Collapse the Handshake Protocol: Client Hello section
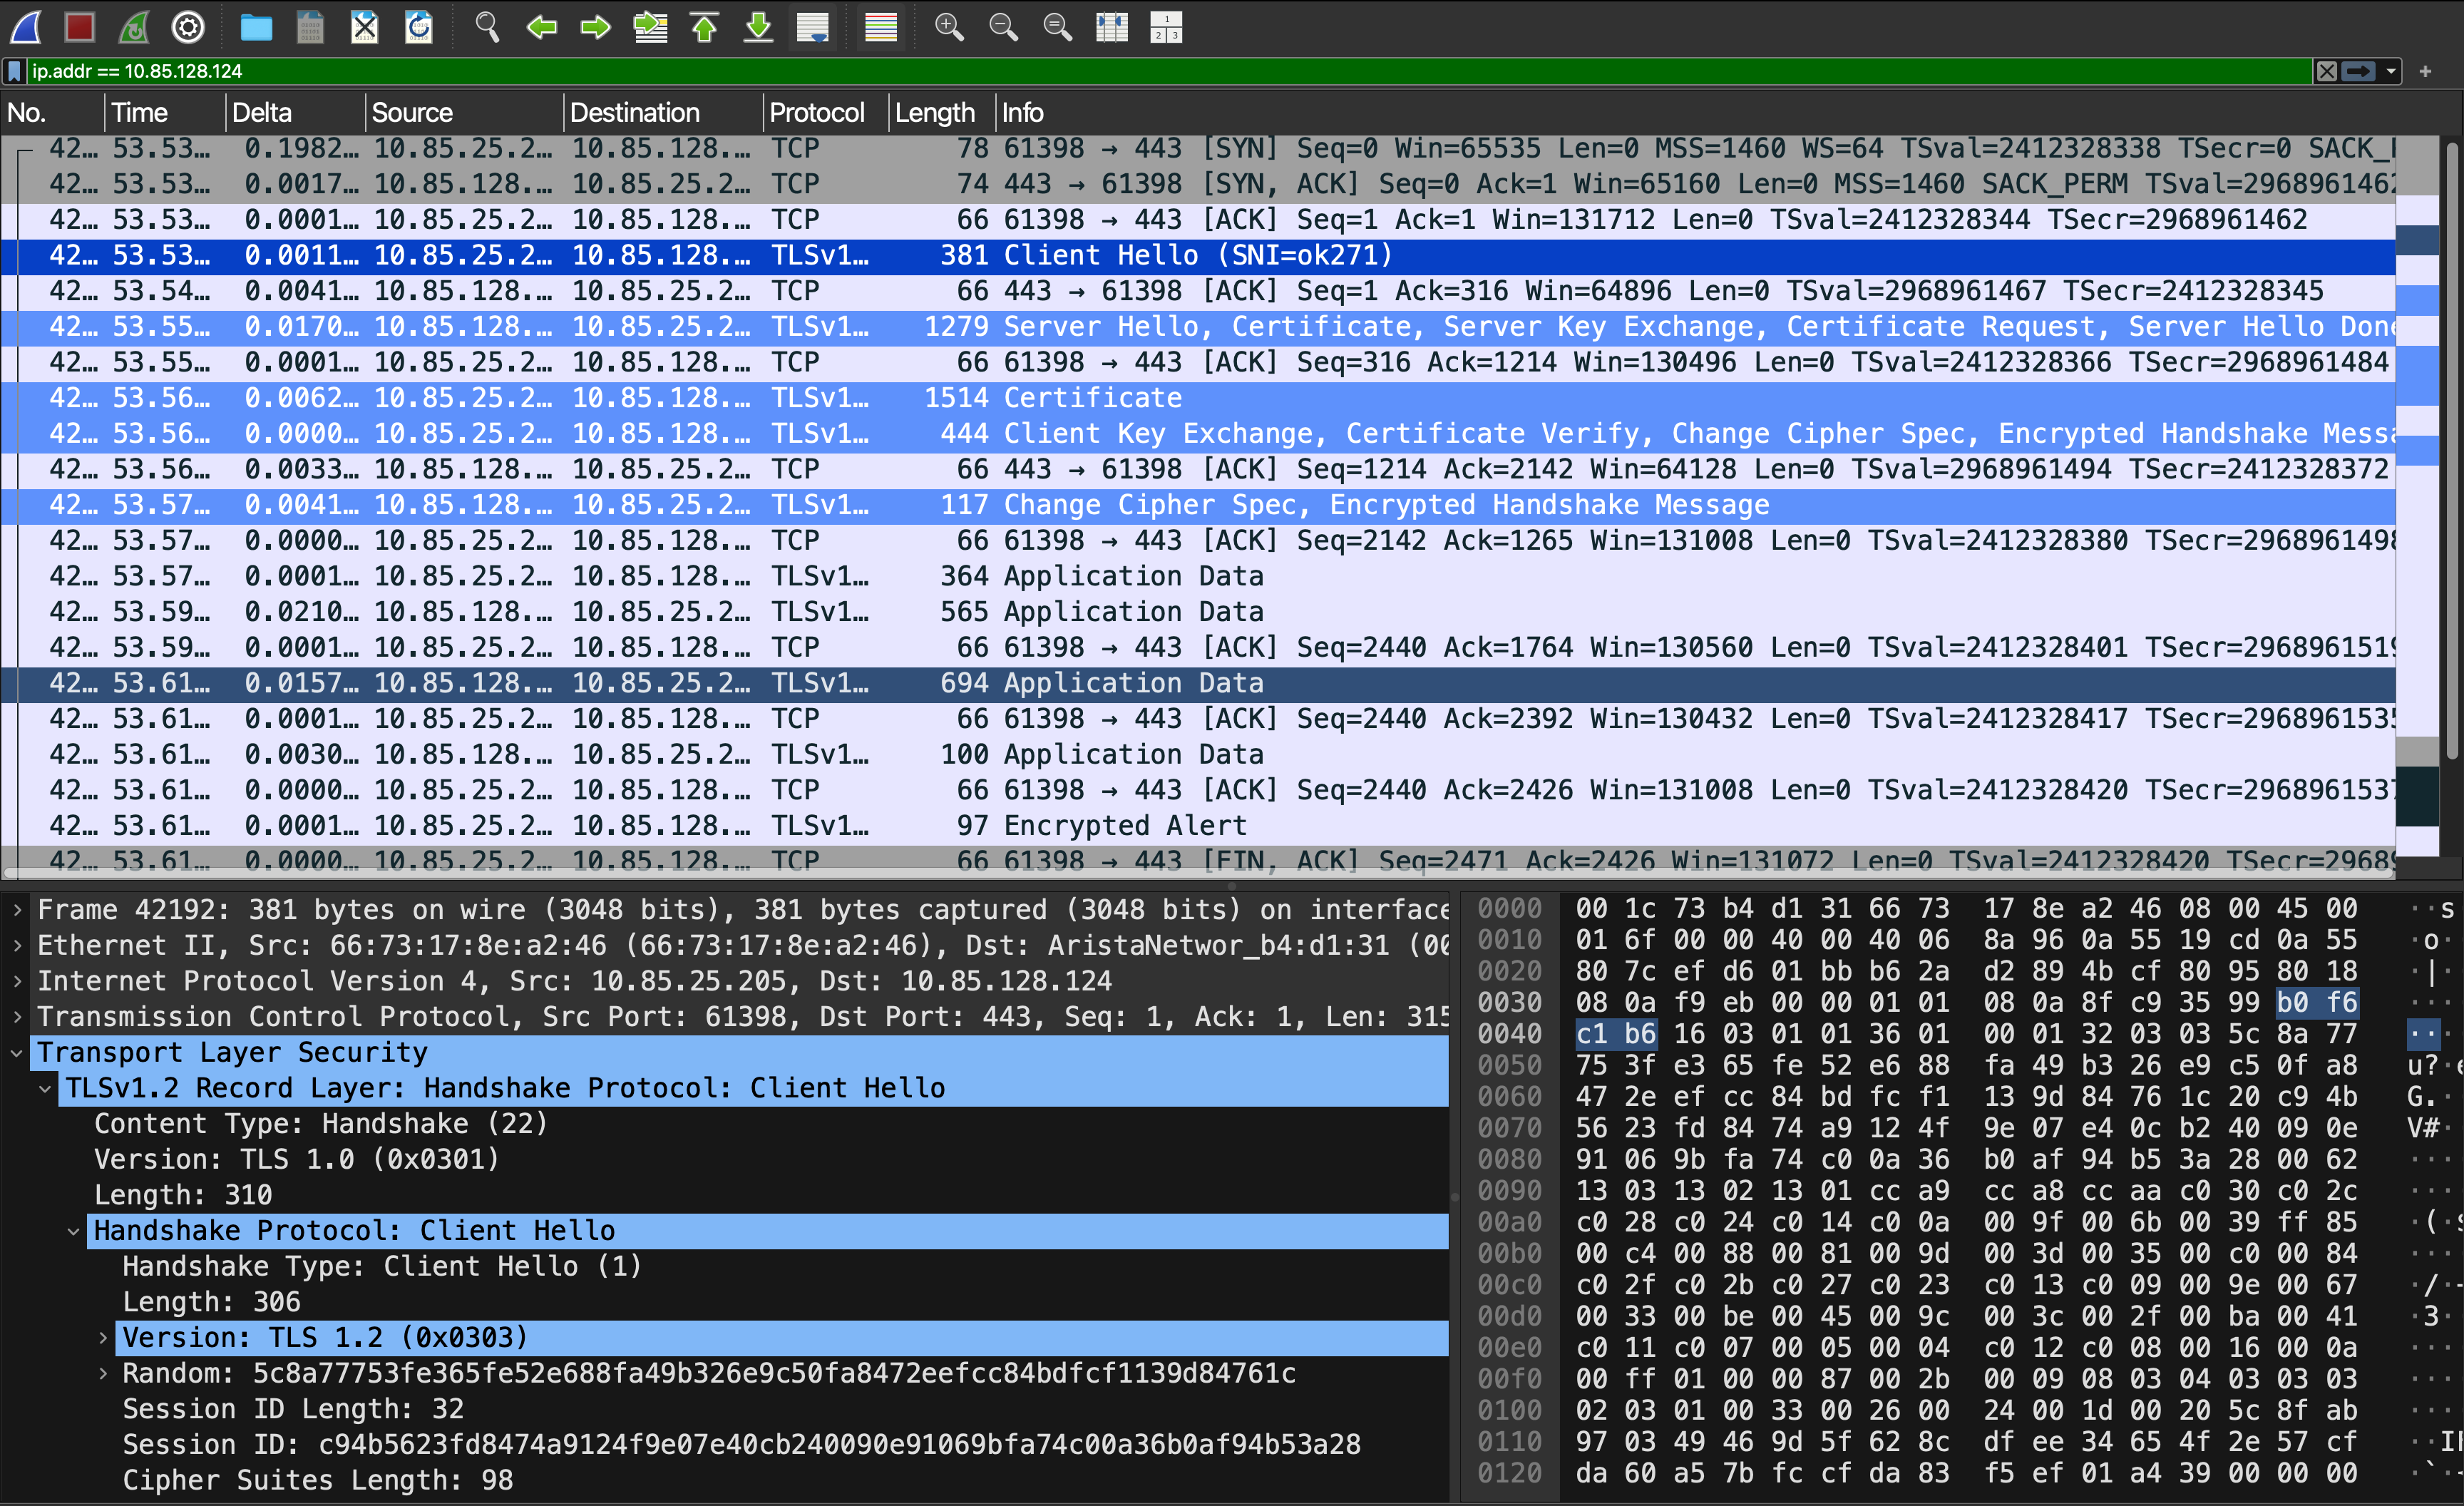Image resolution: width=2464 pixels, height=1506 pixels. pos(74,1230)
